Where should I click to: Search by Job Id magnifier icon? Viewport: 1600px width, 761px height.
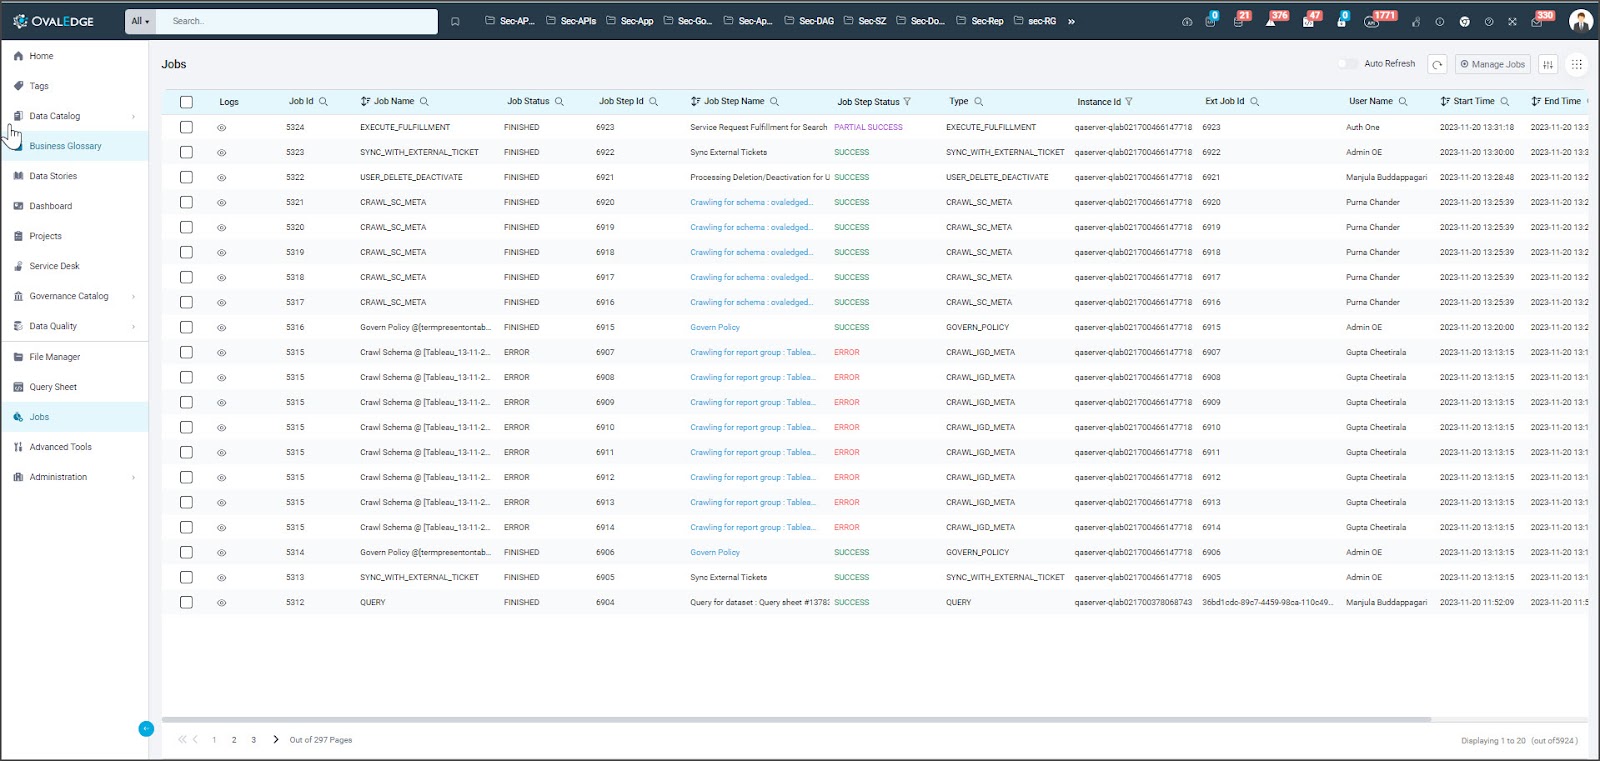coord(323,102)
